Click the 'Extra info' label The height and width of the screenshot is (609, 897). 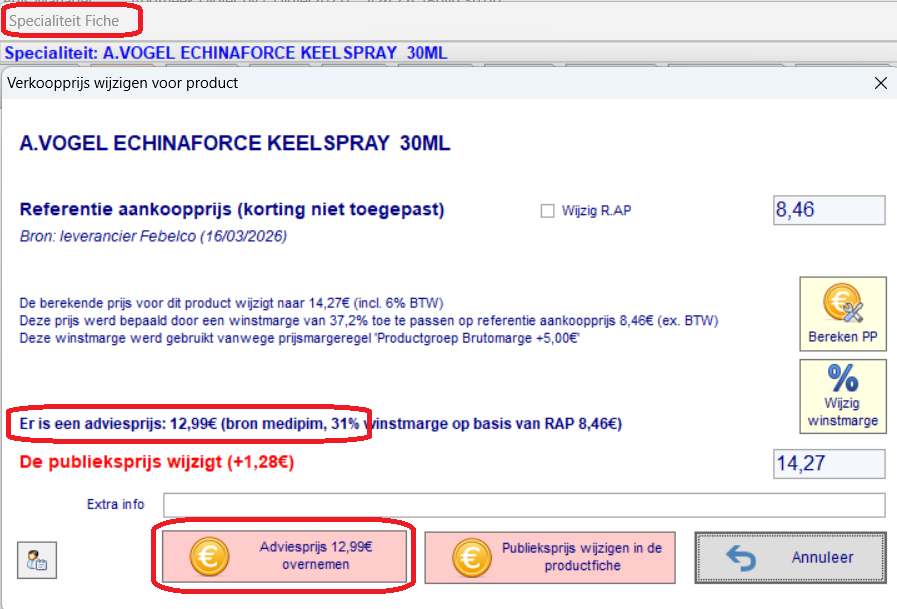(116, 504)
